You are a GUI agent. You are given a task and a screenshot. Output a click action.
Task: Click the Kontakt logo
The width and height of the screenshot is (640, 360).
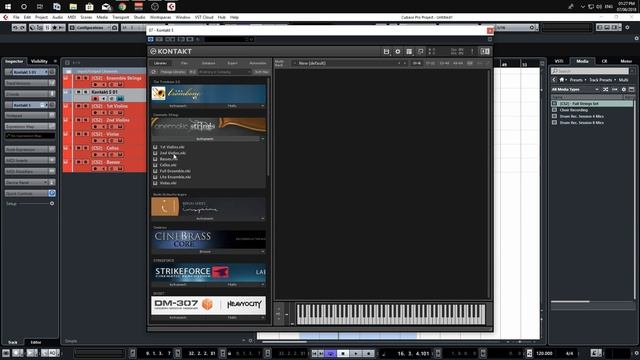[x=171, y=51]
